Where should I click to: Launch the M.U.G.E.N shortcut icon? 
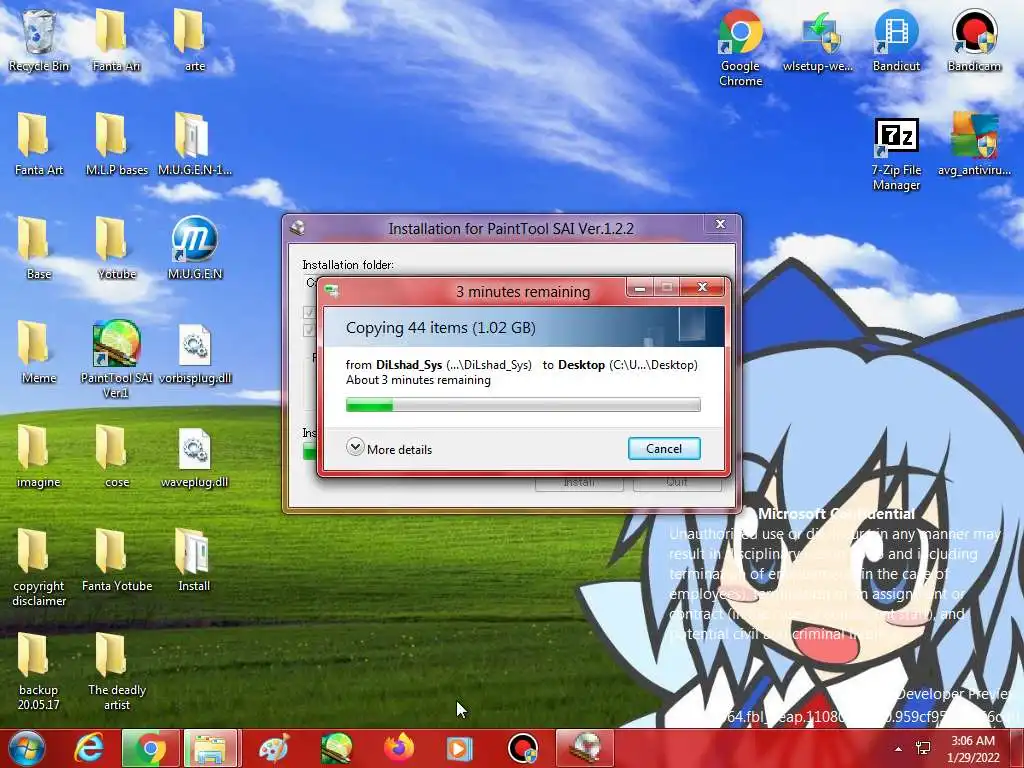click(x=195, y=248)
